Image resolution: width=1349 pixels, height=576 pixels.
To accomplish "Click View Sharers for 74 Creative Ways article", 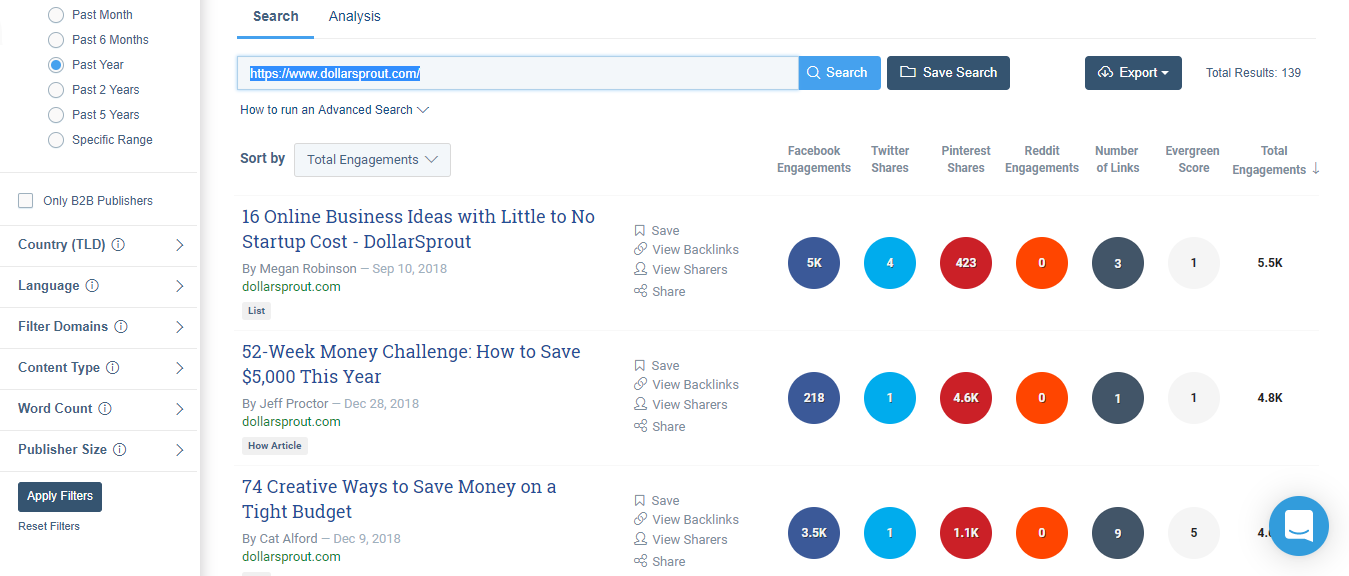I will pyautogui.click(x=689, y=539).
